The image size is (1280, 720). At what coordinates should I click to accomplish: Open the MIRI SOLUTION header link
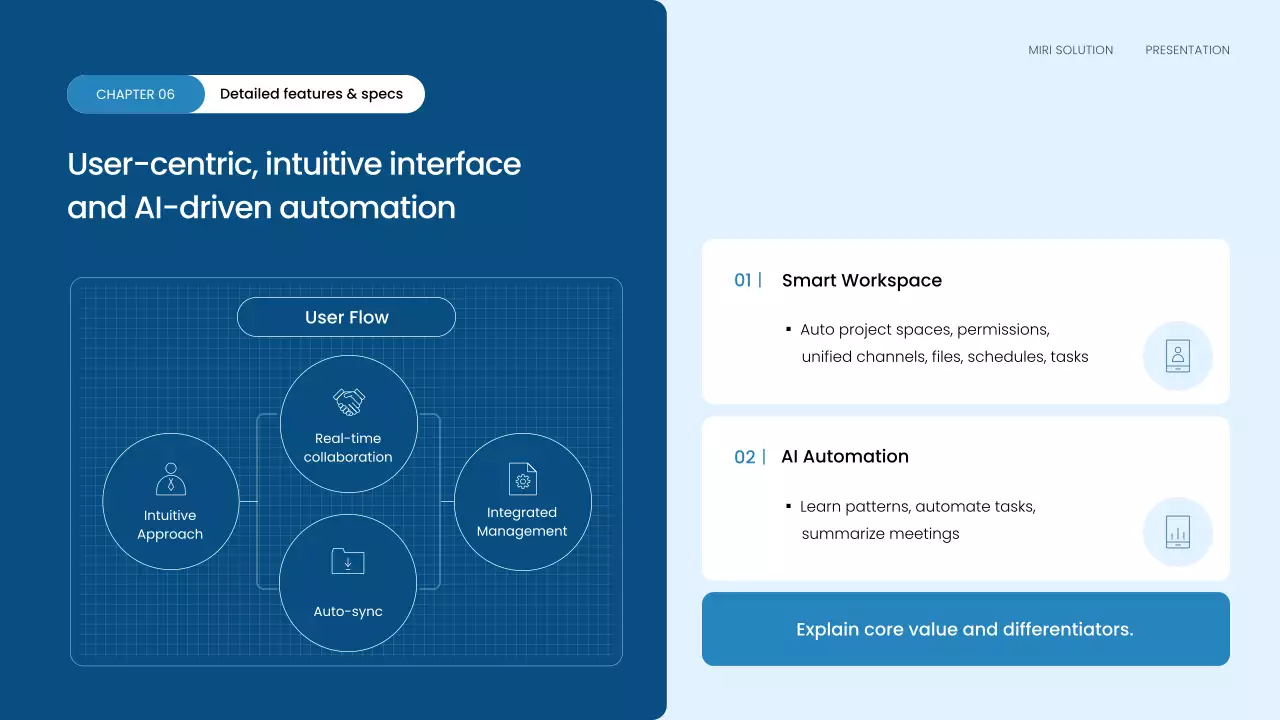point(1070,50)
